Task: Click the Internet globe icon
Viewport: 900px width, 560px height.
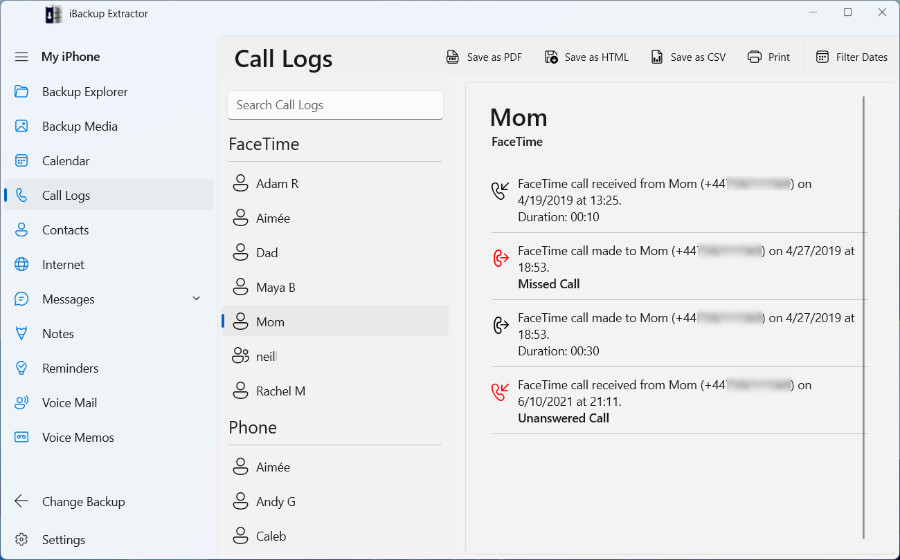Action: [21, 265]
